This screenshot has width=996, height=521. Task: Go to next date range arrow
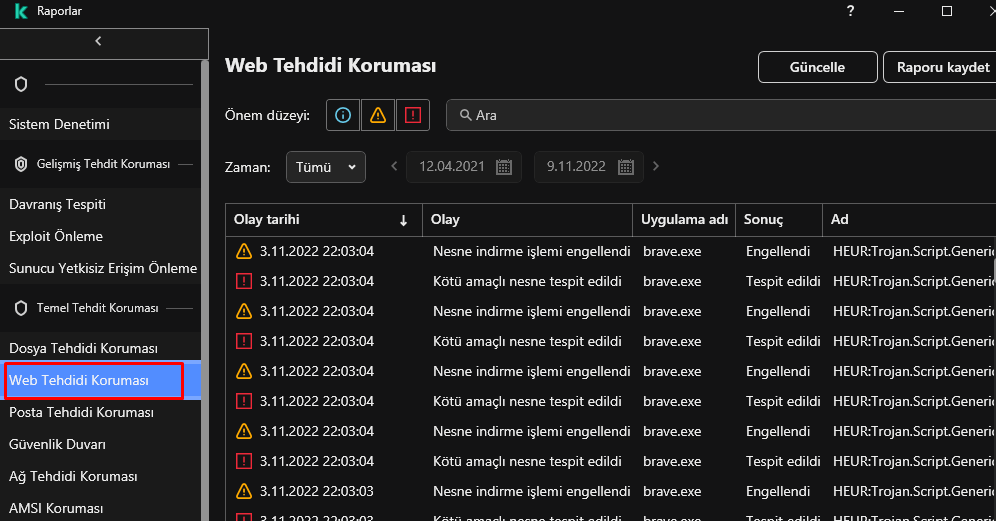(x=656, y=166)
